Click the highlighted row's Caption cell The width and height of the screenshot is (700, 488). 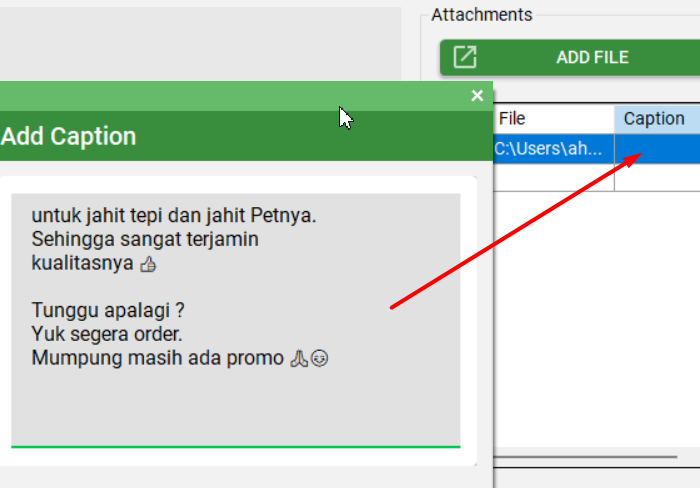pos(657,148)
